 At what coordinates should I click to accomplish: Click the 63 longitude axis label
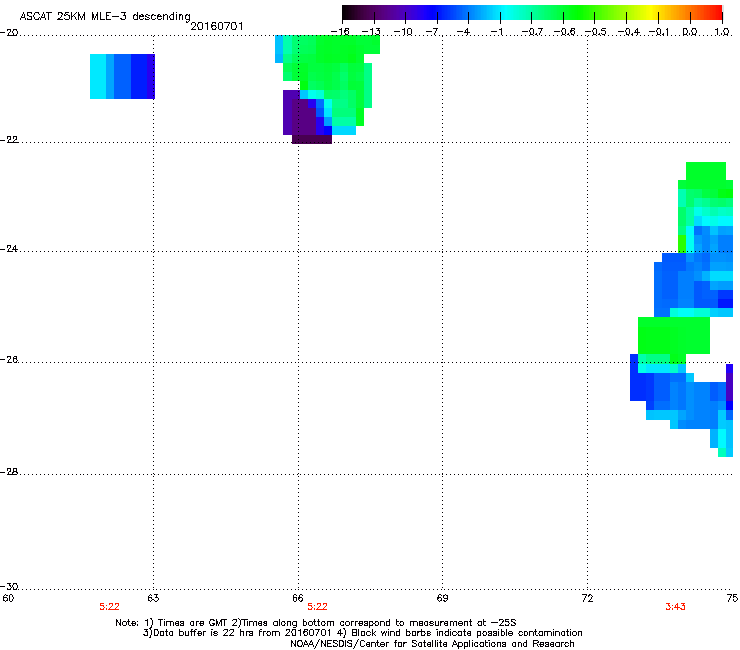pos(153,598)
